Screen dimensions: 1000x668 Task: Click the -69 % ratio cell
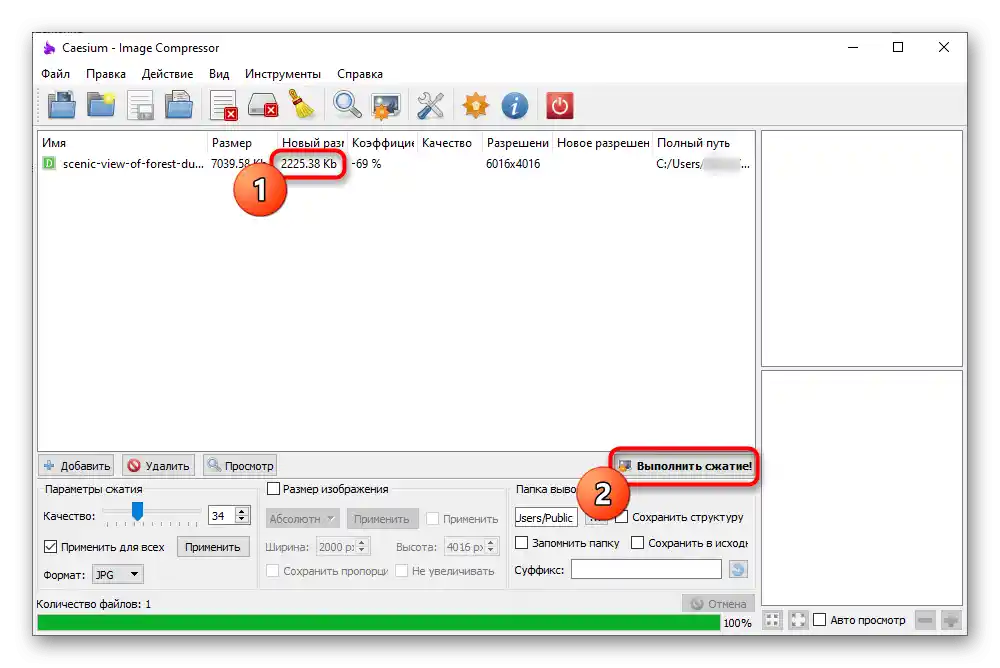366,164
